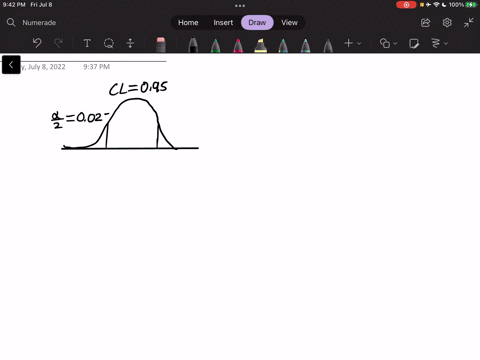Image resolution: width=480 pixels, height=360 pixels.
Task: Redo the last action
Action: click(x=58, y=43)
